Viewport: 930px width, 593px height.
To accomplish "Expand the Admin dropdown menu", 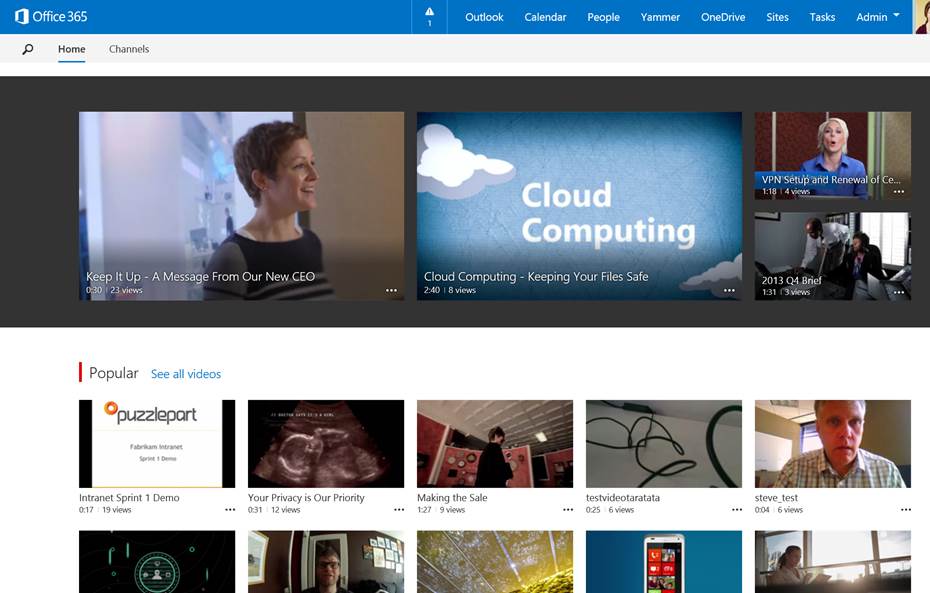I will (x=878, y=17).
